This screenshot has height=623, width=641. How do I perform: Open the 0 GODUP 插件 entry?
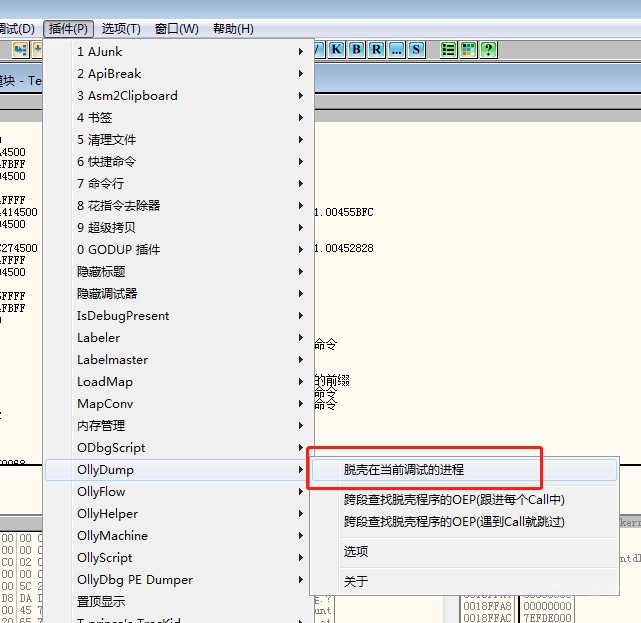click(179, 250)
